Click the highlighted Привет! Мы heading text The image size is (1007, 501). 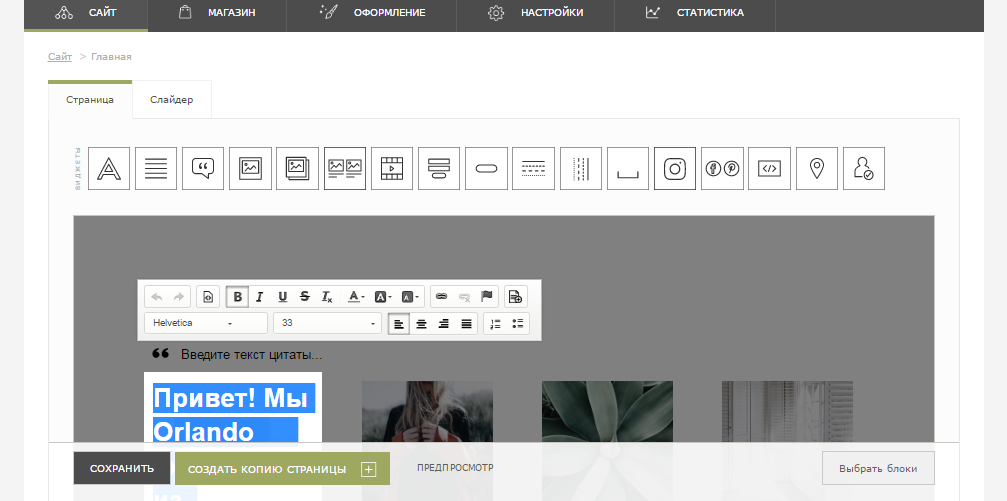(x=233, y=399)
